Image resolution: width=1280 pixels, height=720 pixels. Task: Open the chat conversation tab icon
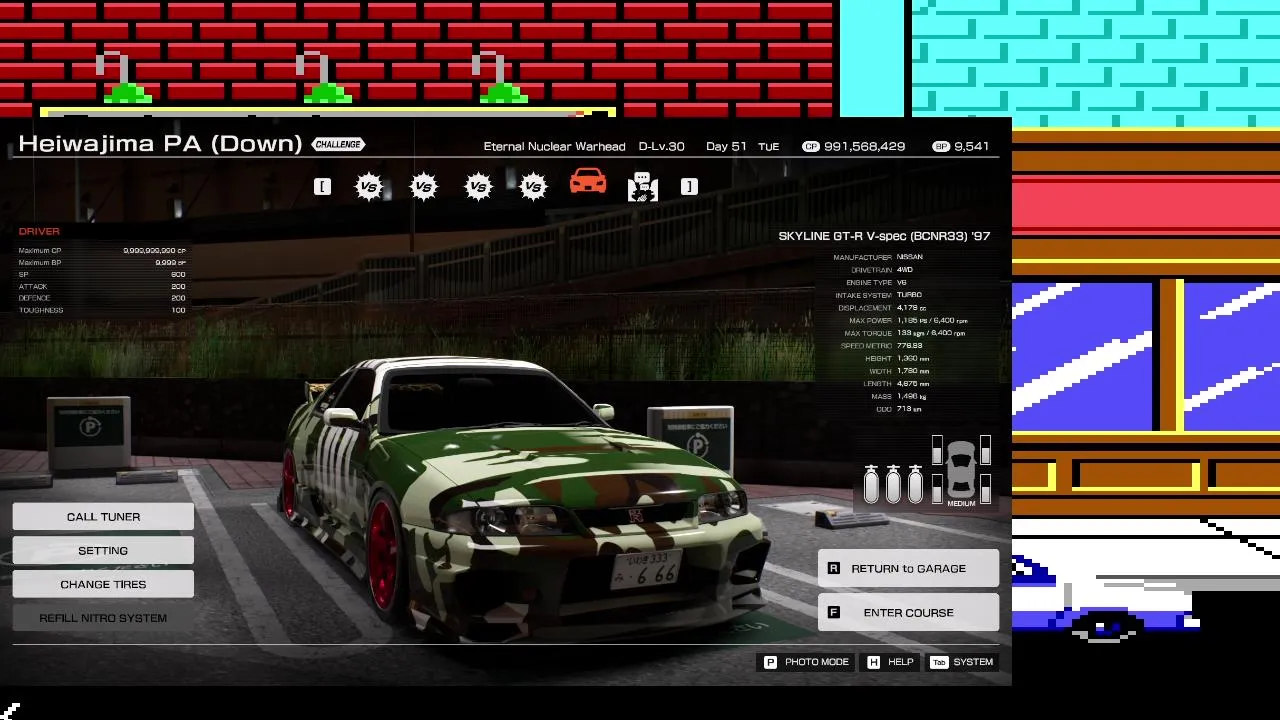pos(642,187)
